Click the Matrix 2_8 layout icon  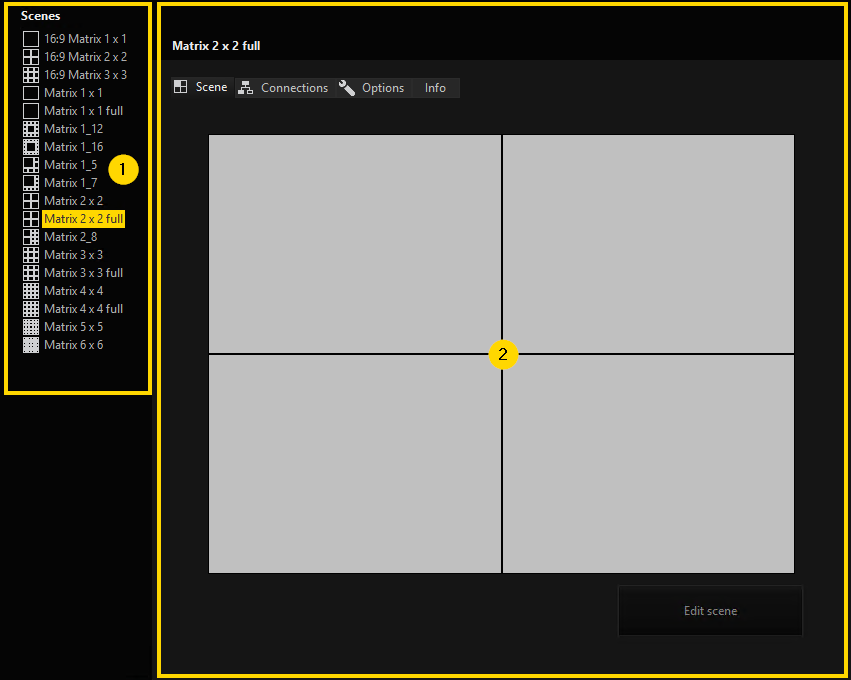(x=31, y=237)
